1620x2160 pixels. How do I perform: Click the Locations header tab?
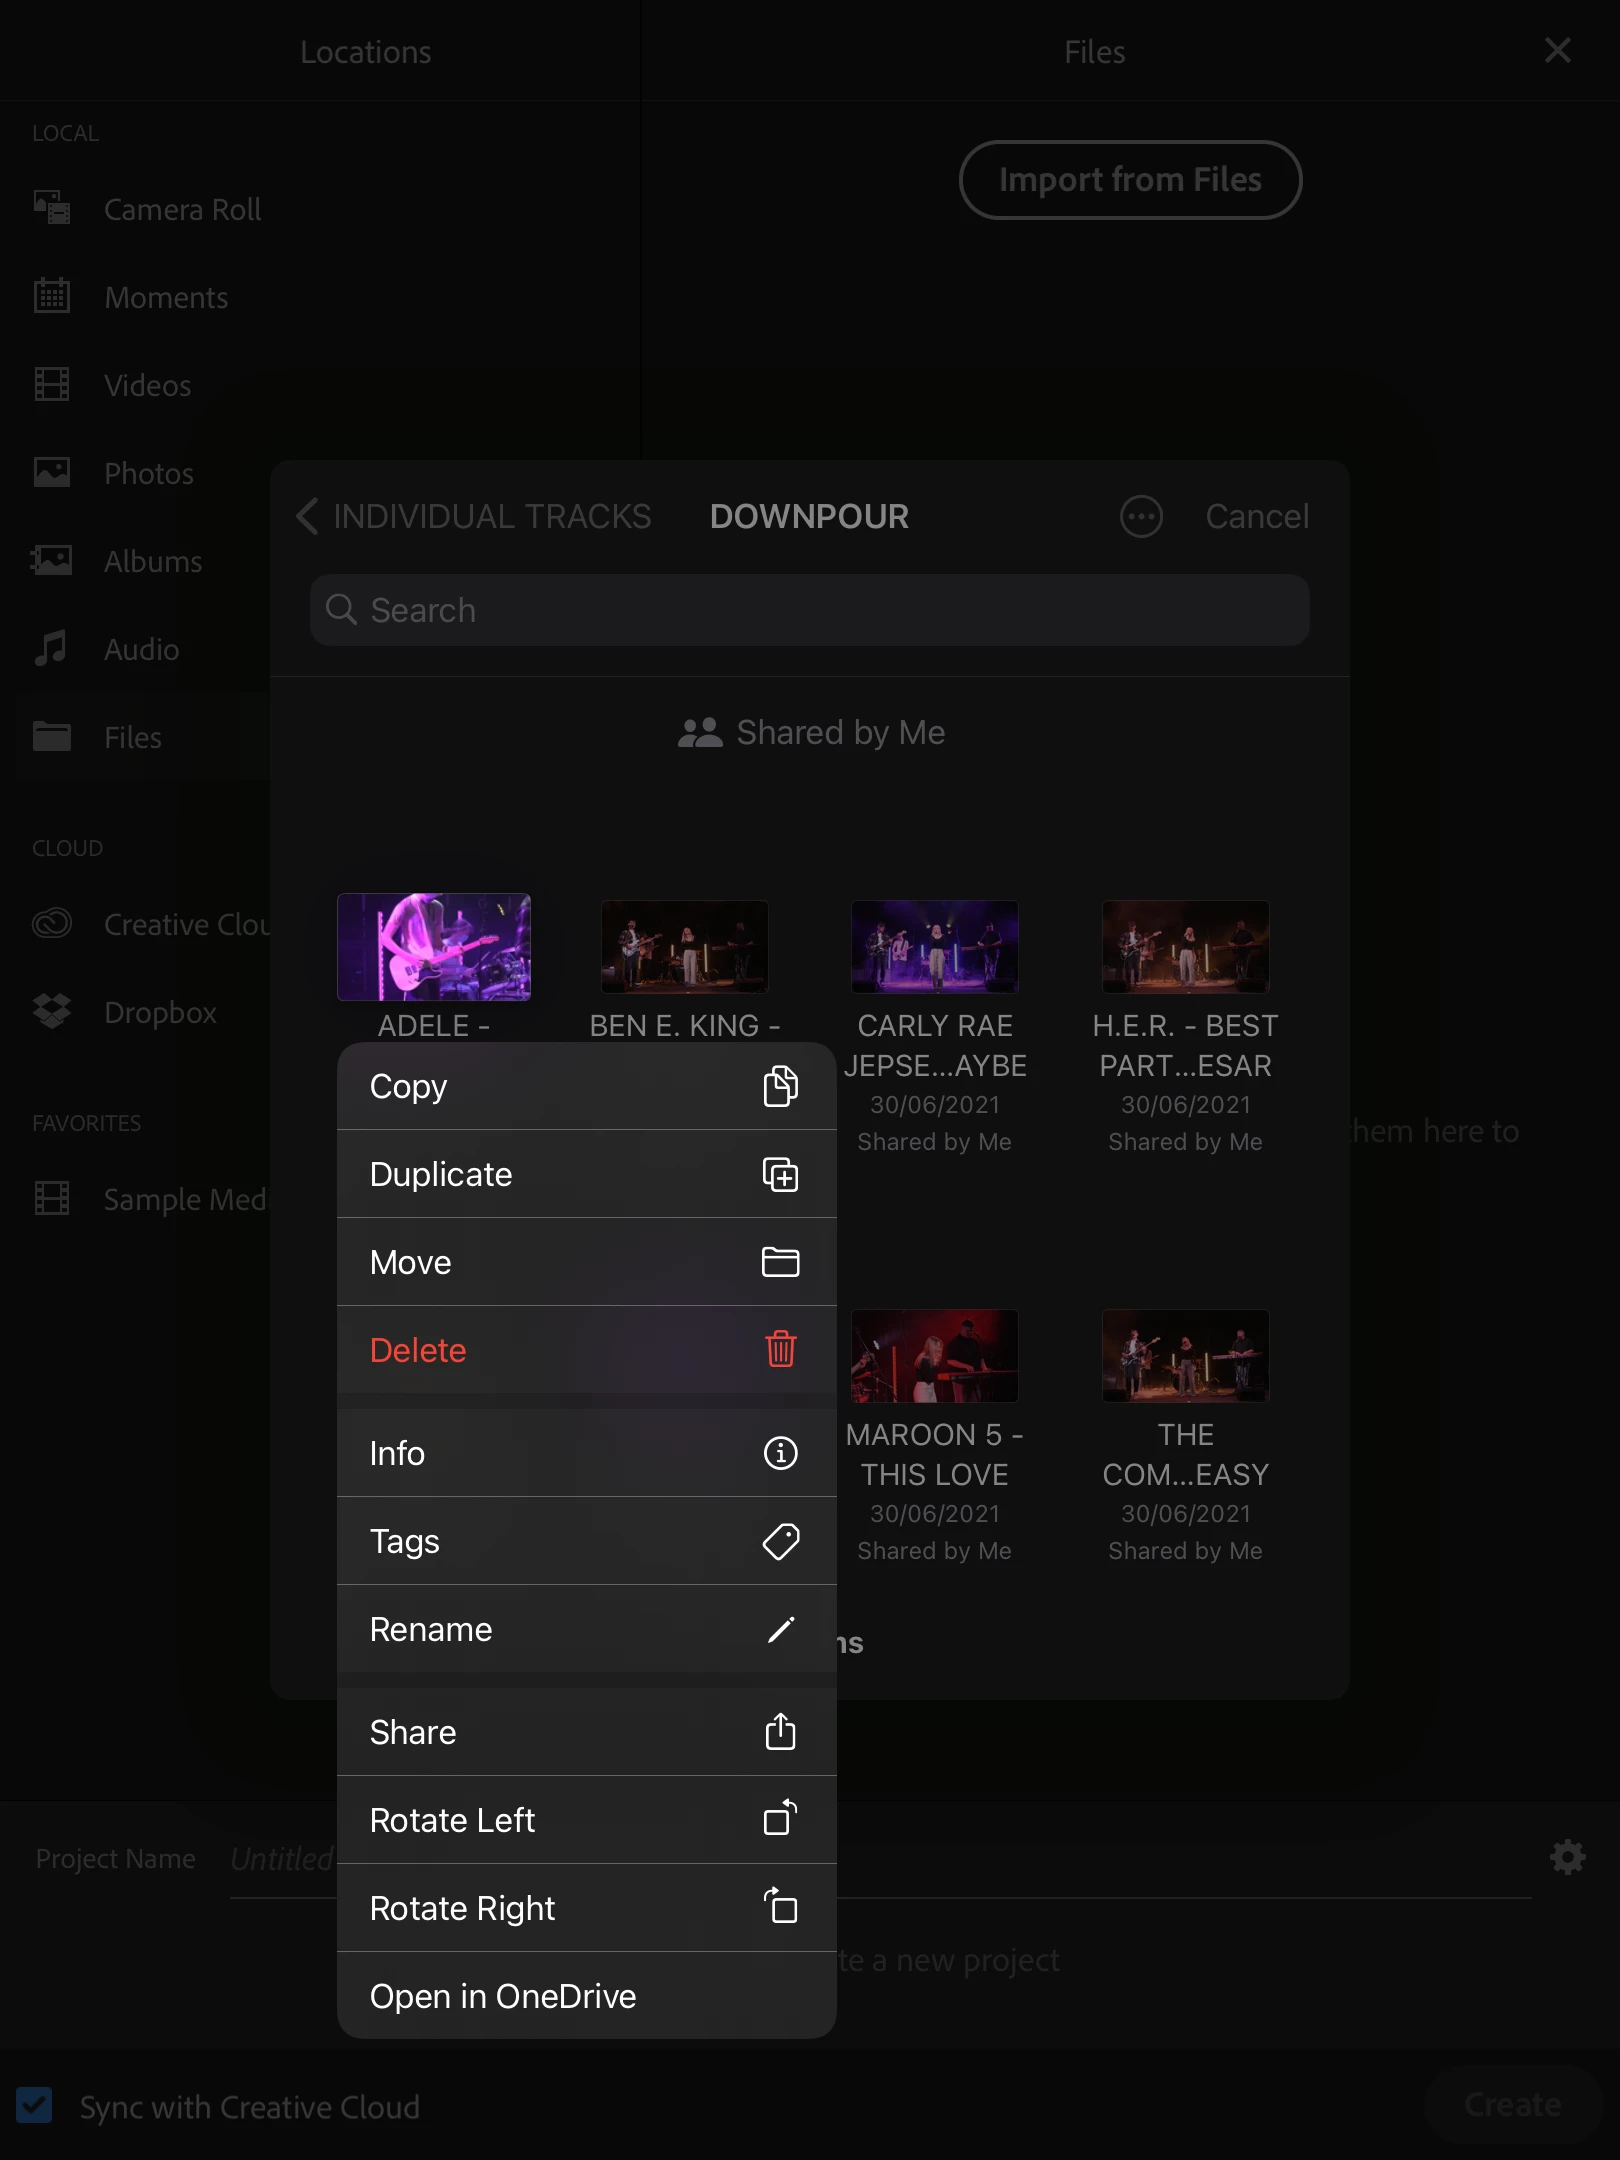point(366,52)
